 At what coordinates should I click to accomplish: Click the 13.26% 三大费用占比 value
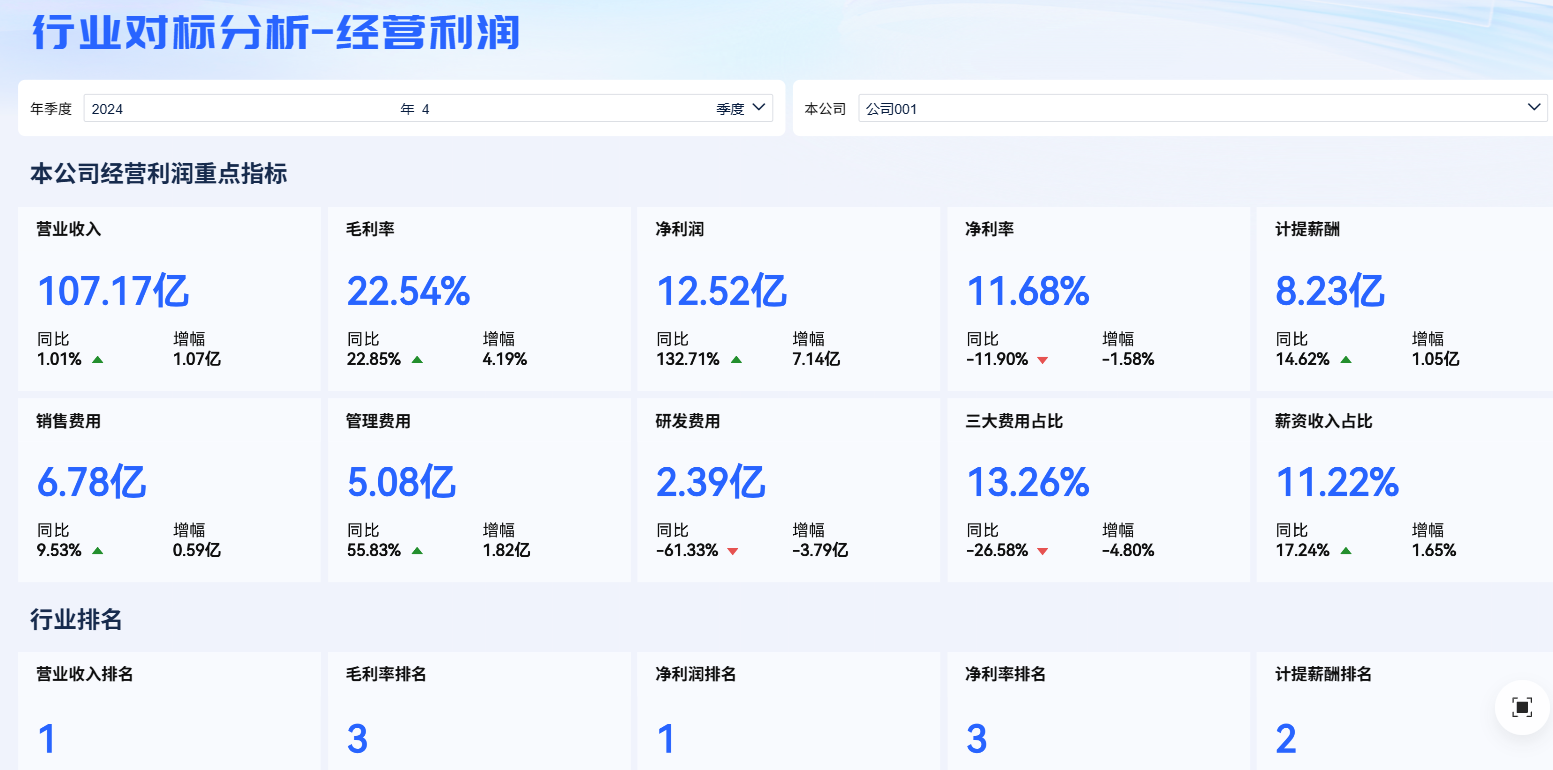[x=1027, y=482]
